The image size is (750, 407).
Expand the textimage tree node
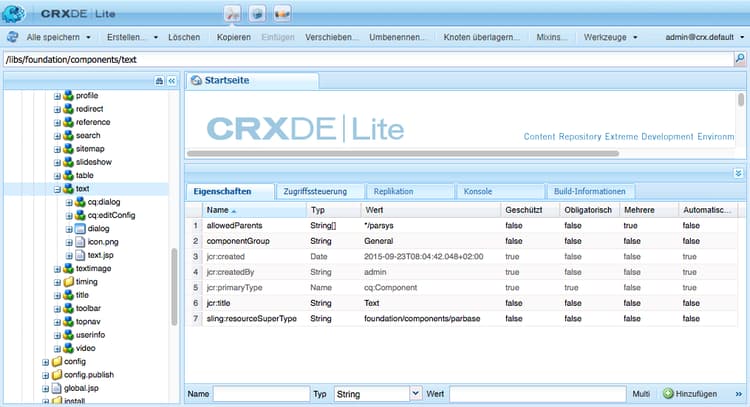click(x=57, y=269)
